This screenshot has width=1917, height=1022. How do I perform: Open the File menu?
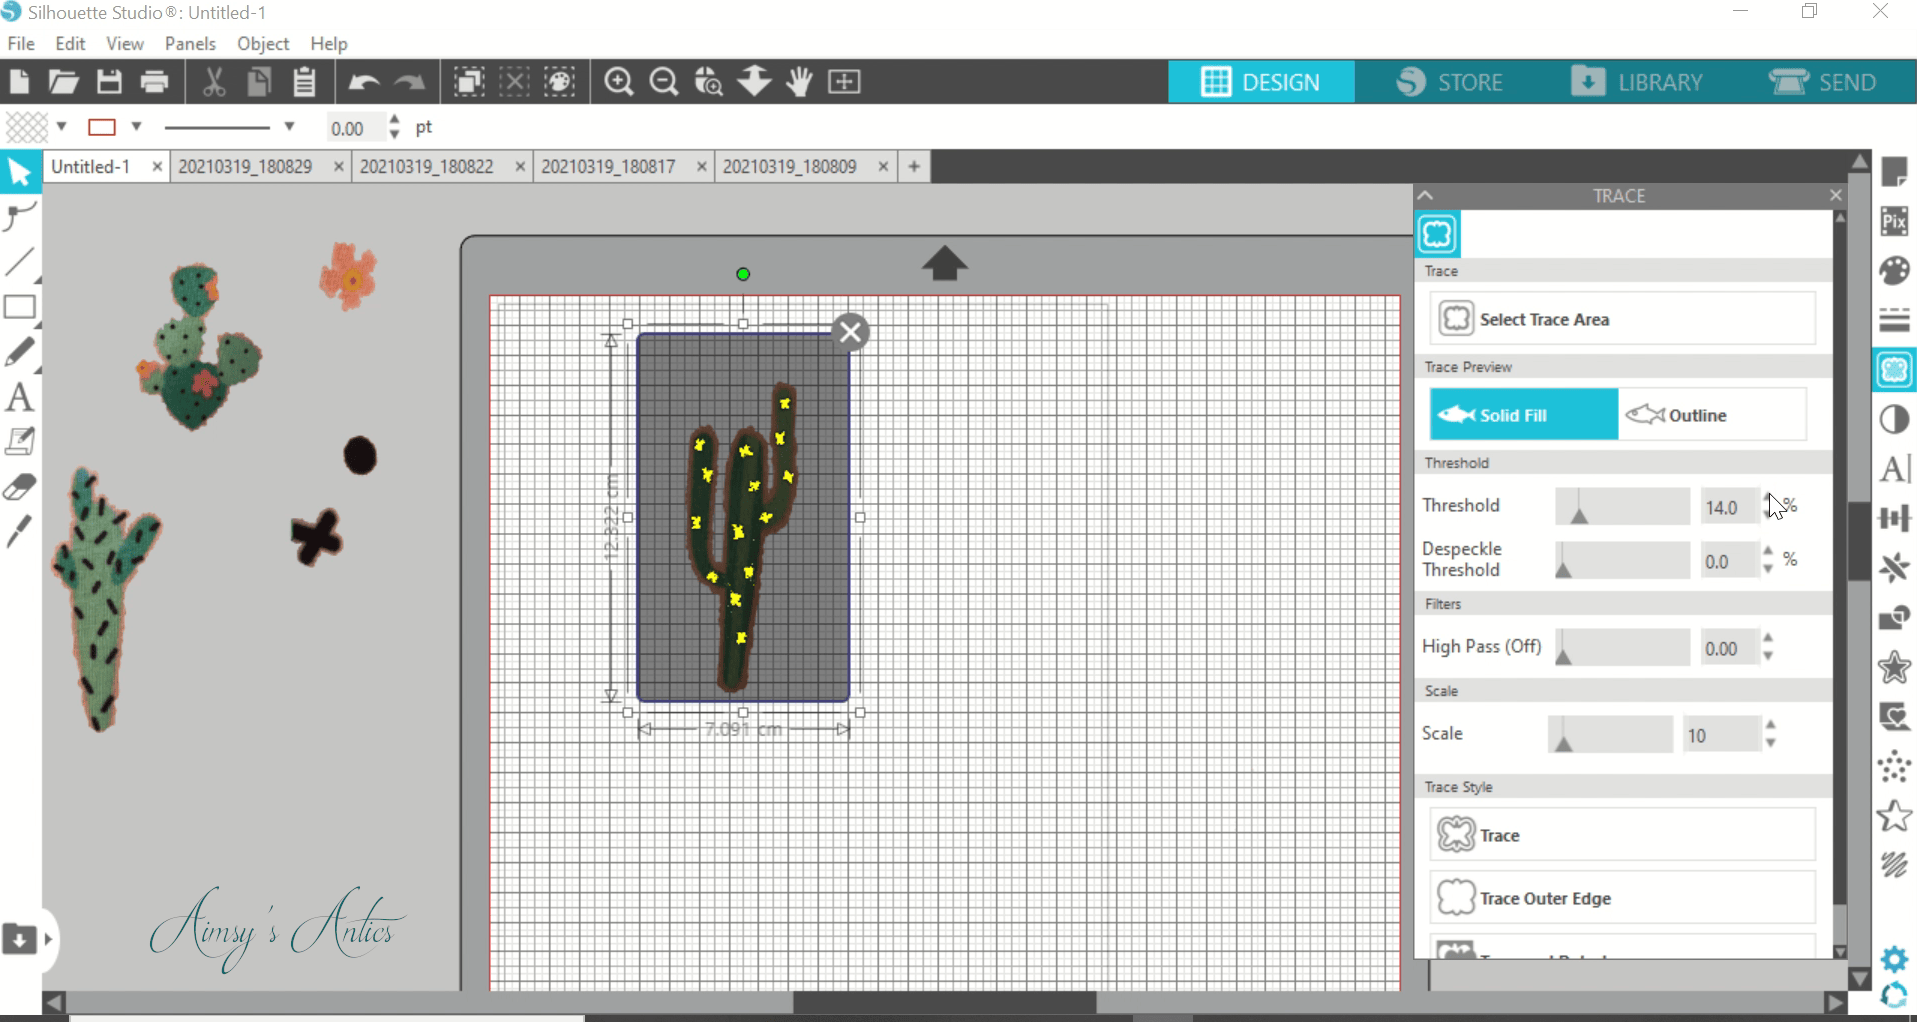[21, 44]
